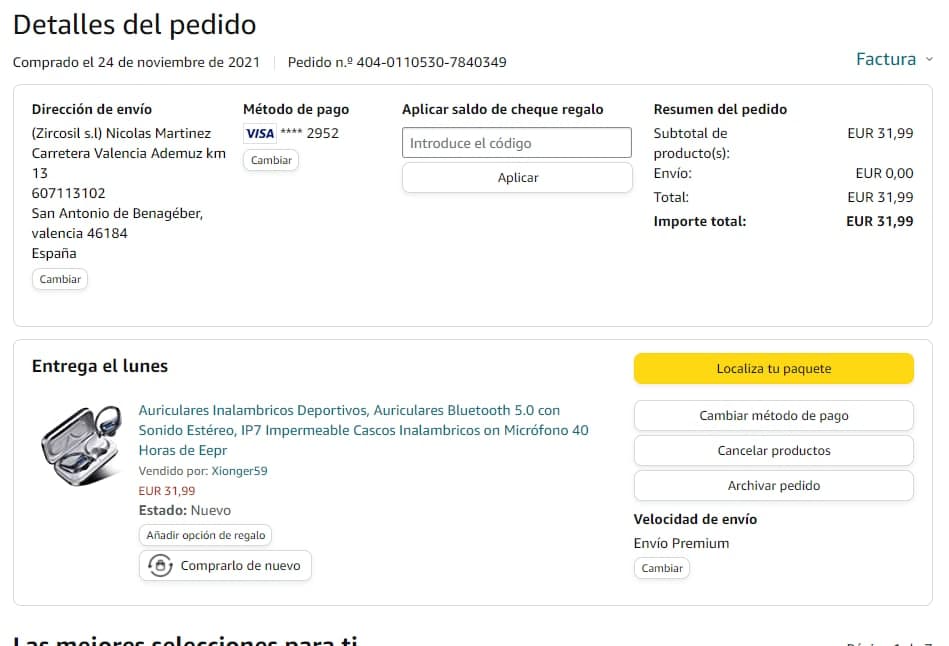Click the red EUR 31,99 product price

click(167, 491)
